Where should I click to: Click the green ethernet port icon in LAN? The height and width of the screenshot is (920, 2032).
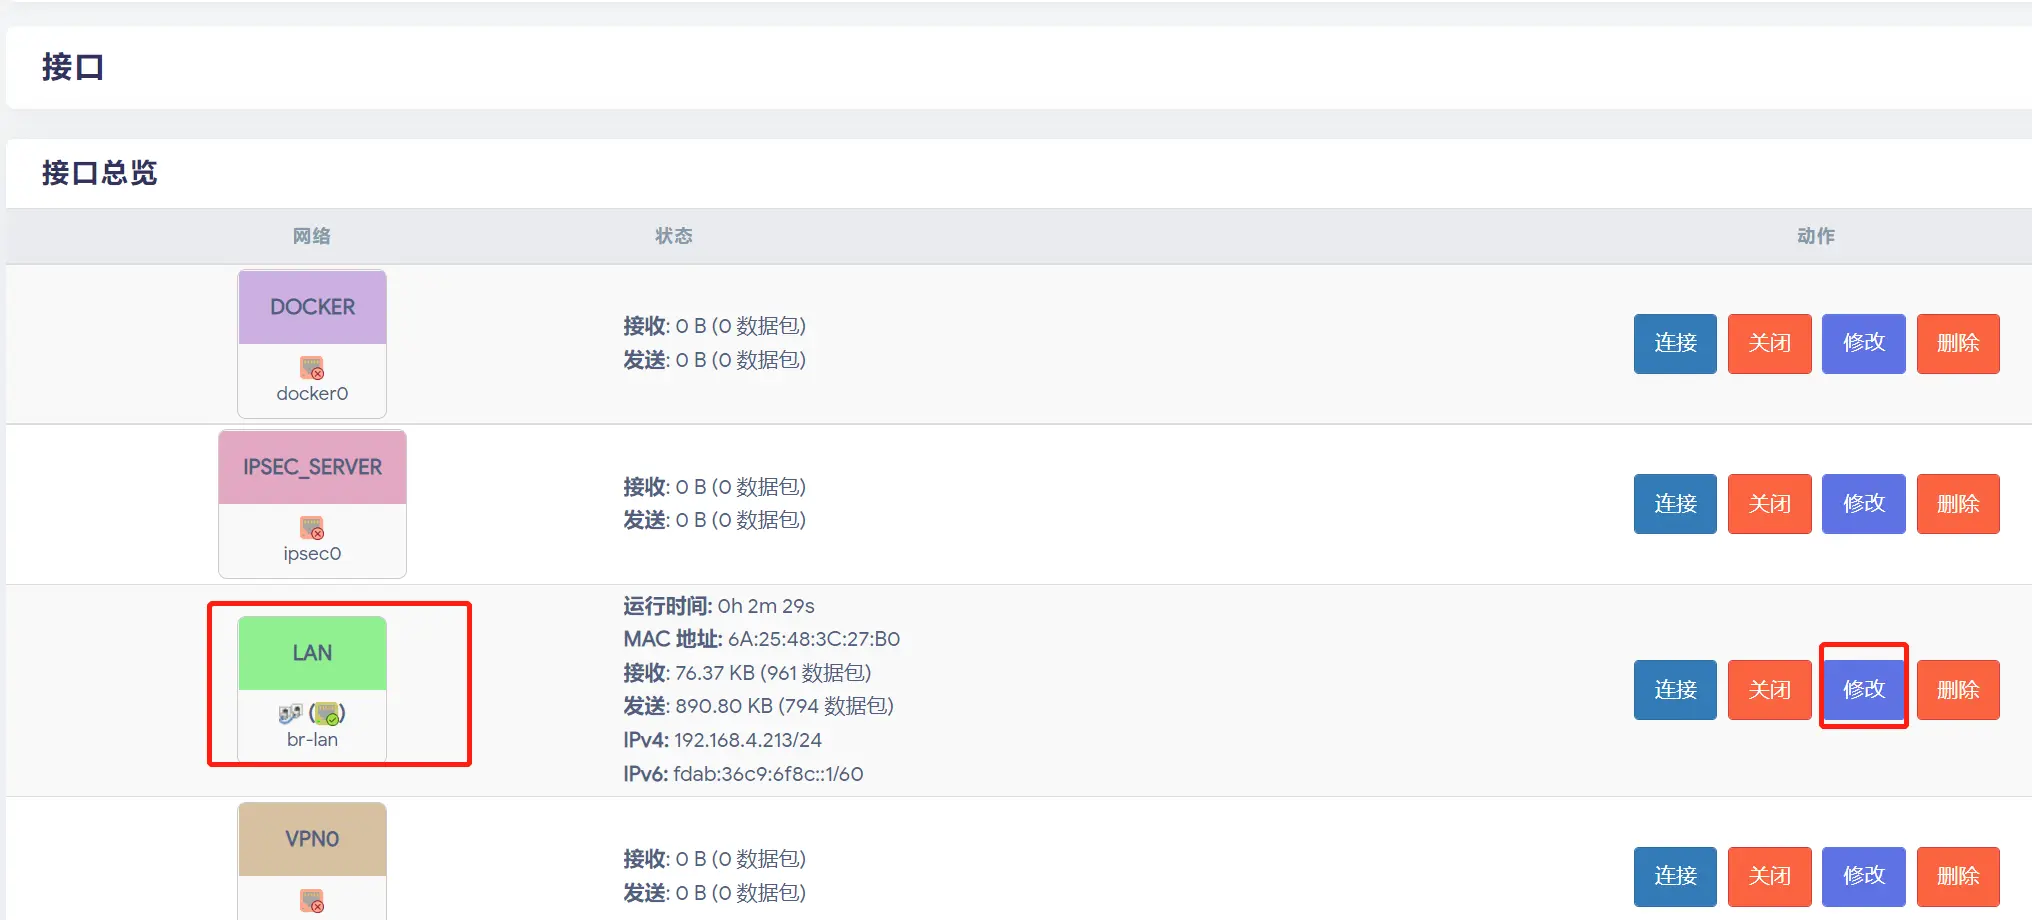(327, 714)
